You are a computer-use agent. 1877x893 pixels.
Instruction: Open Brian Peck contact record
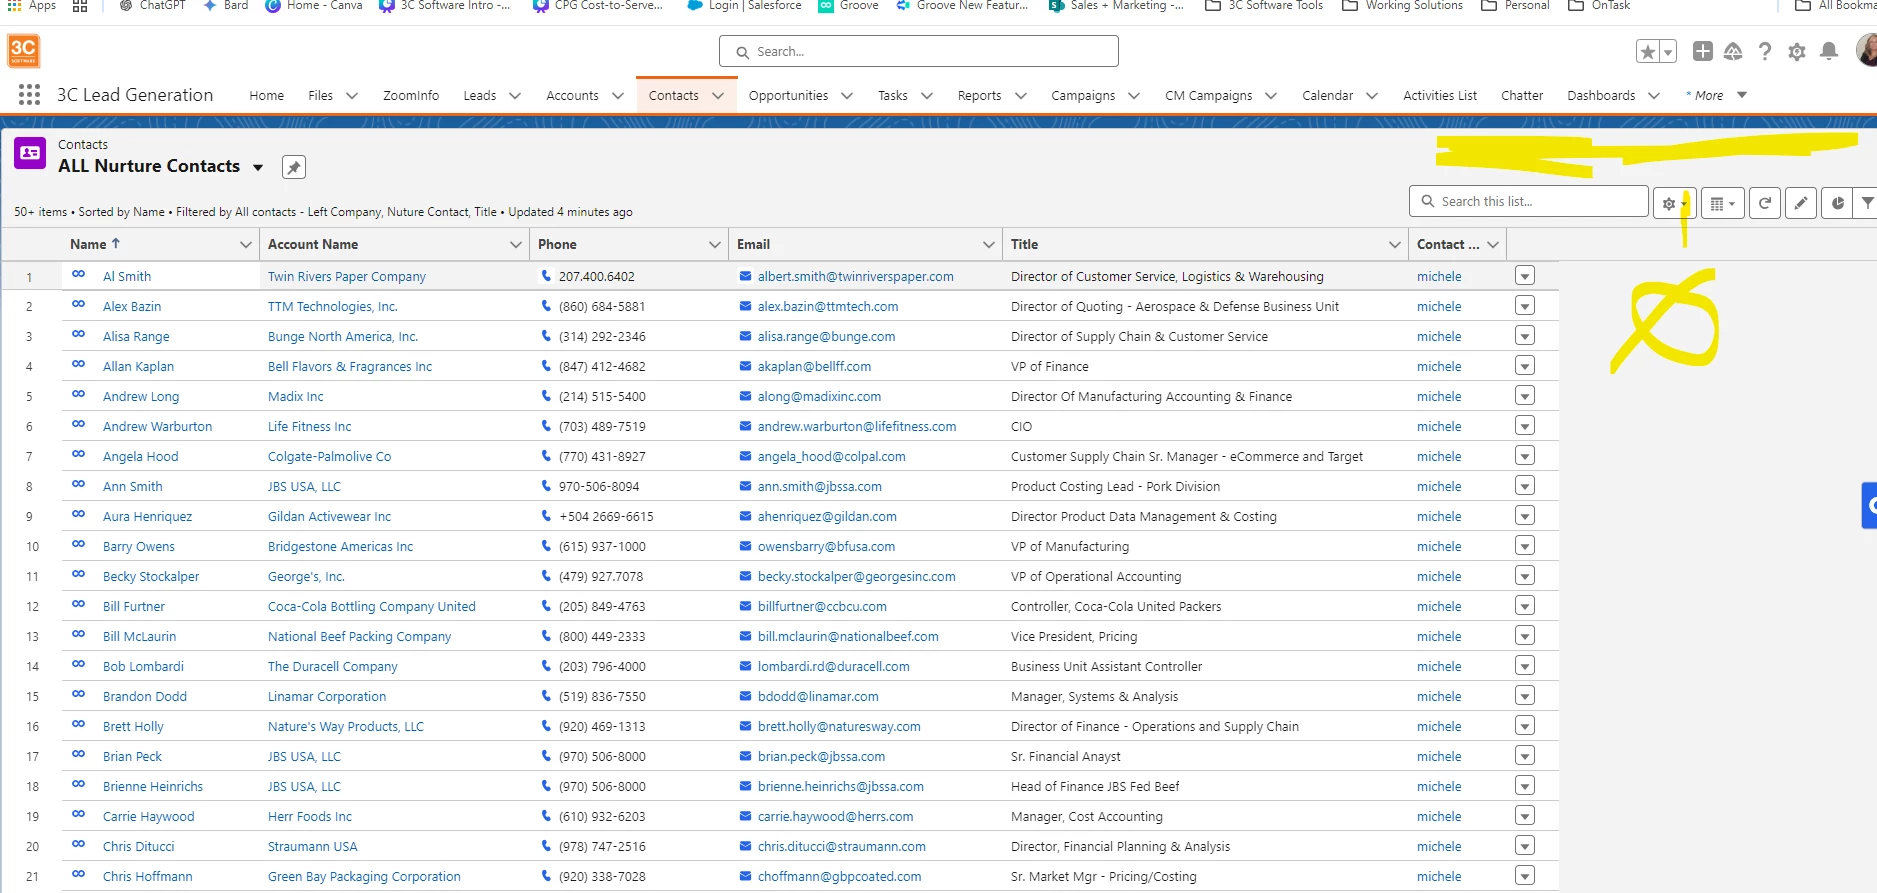(x=132, y=756)
